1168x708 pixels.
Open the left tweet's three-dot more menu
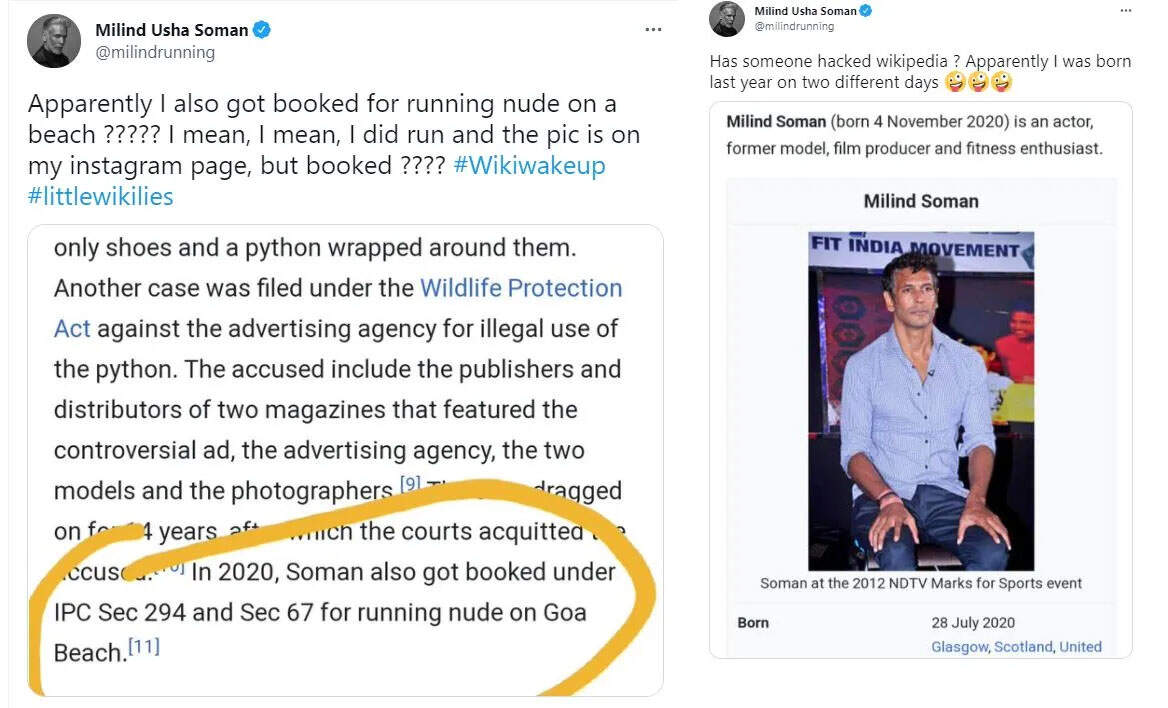(653, 30)
